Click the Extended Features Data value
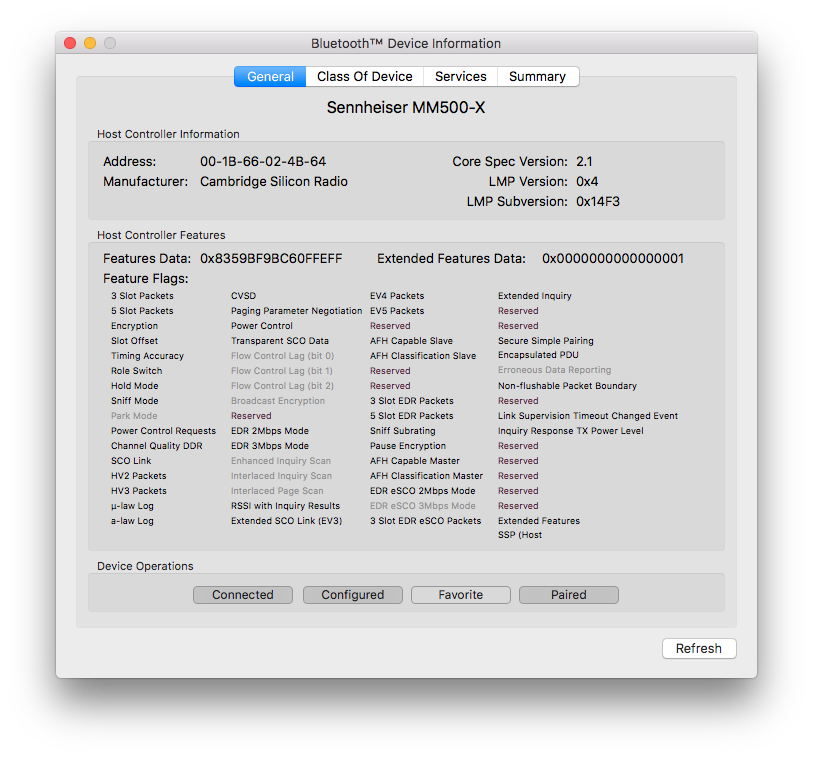Screen dimensions: 813x758 click(x=613, y=259)
